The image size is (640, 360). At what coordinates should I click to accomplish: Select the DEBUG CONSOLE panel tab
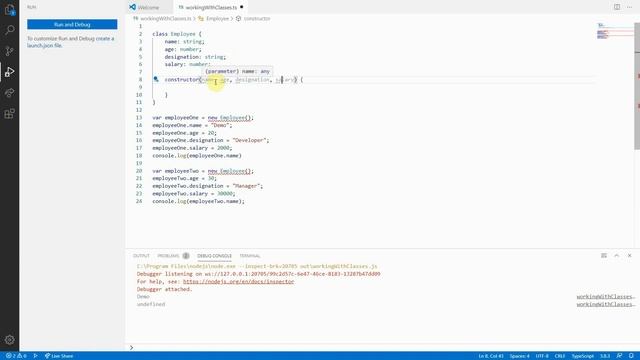214,256
